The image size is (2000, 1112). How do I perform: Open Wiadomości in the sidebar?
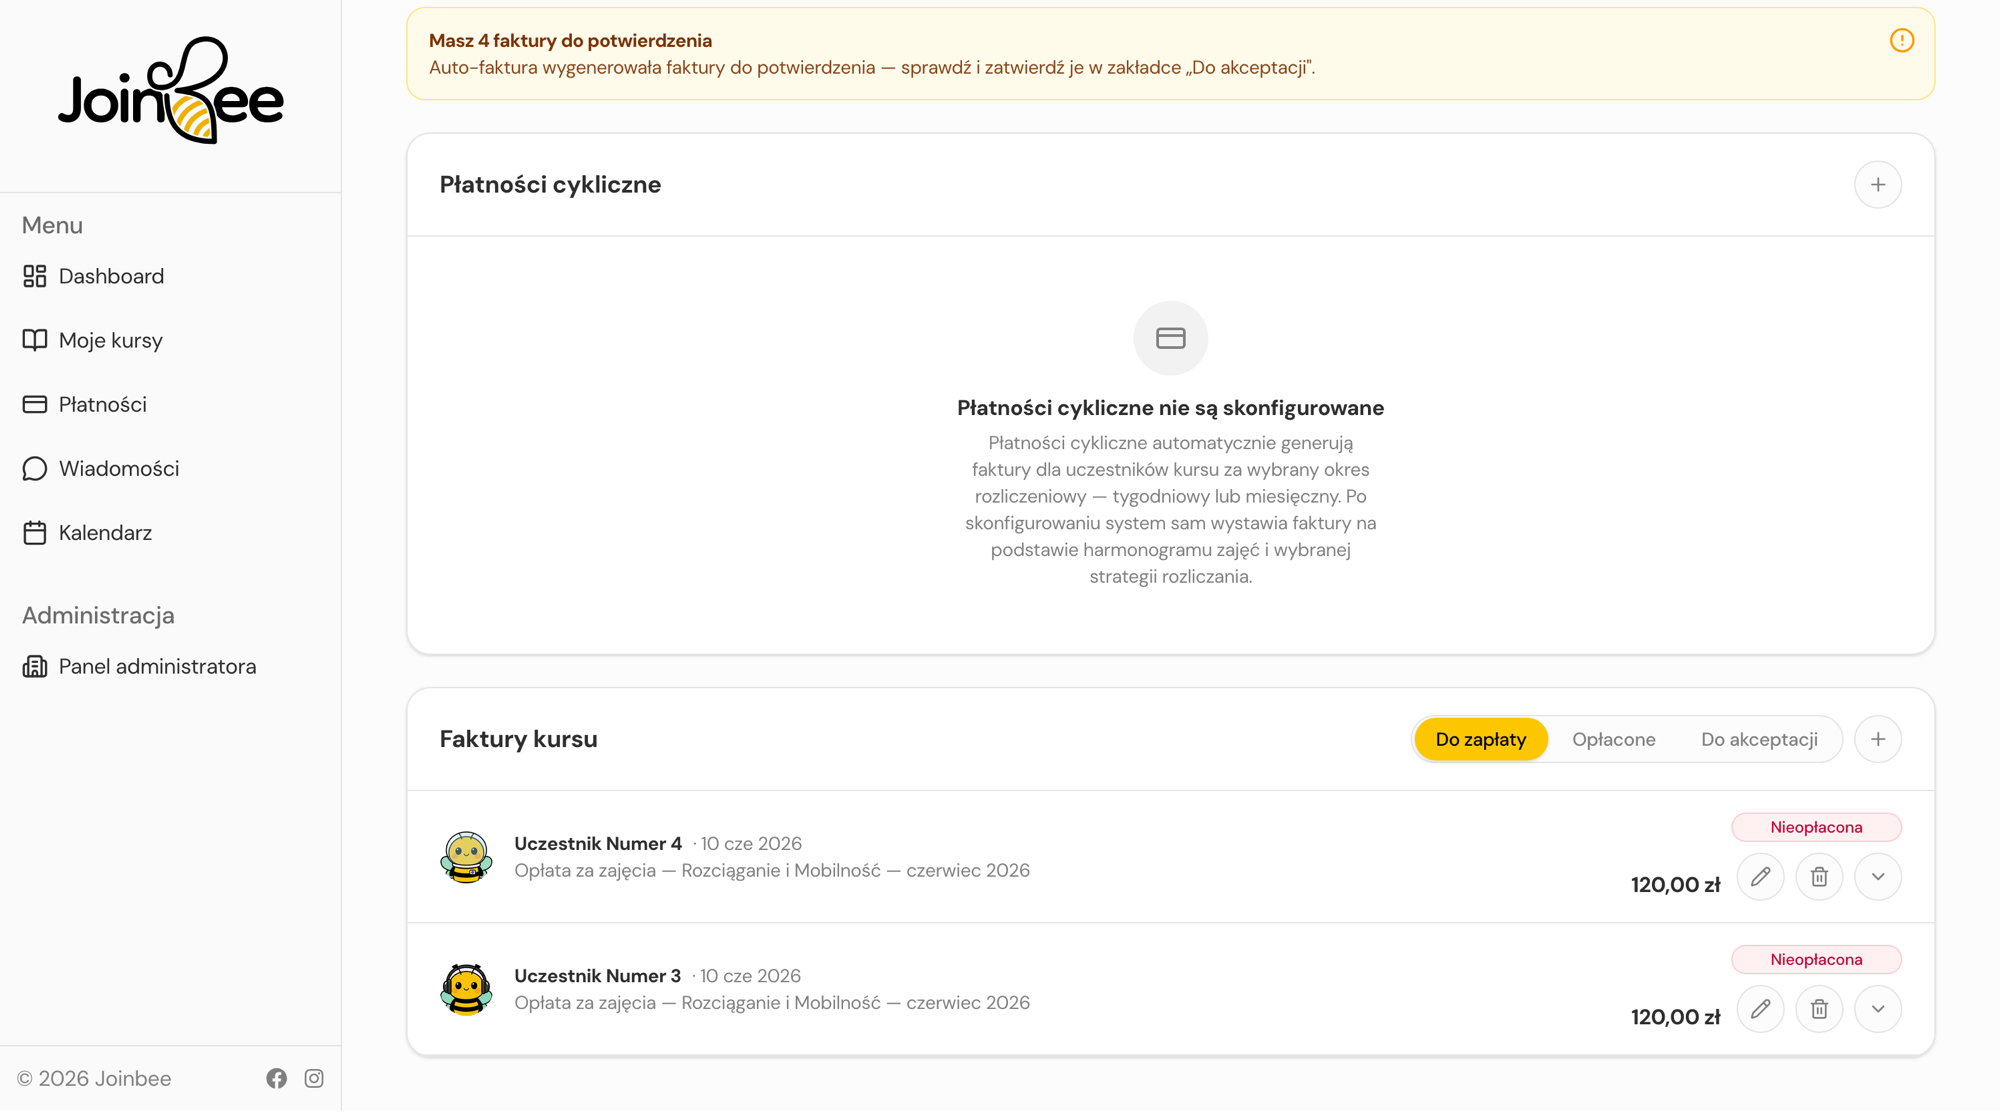click(100, 468)
